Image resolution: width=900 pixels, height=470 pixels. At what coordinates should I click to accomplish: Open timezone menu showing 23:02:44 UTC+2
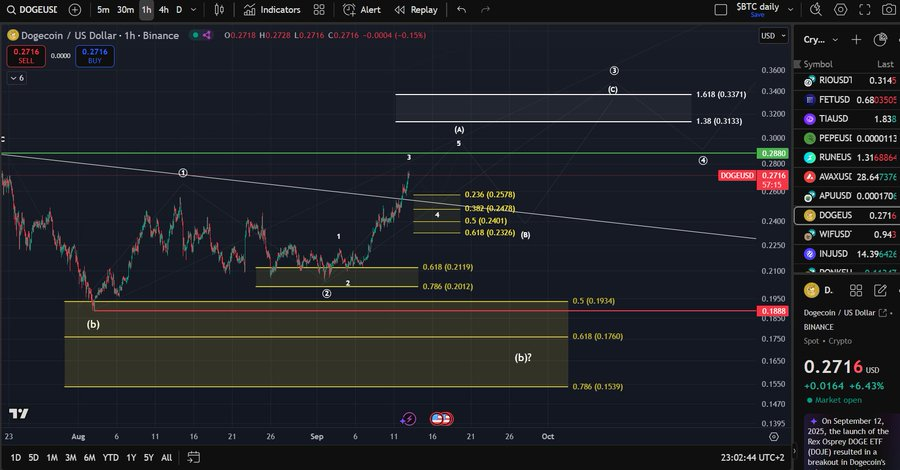tap(752, 457)
